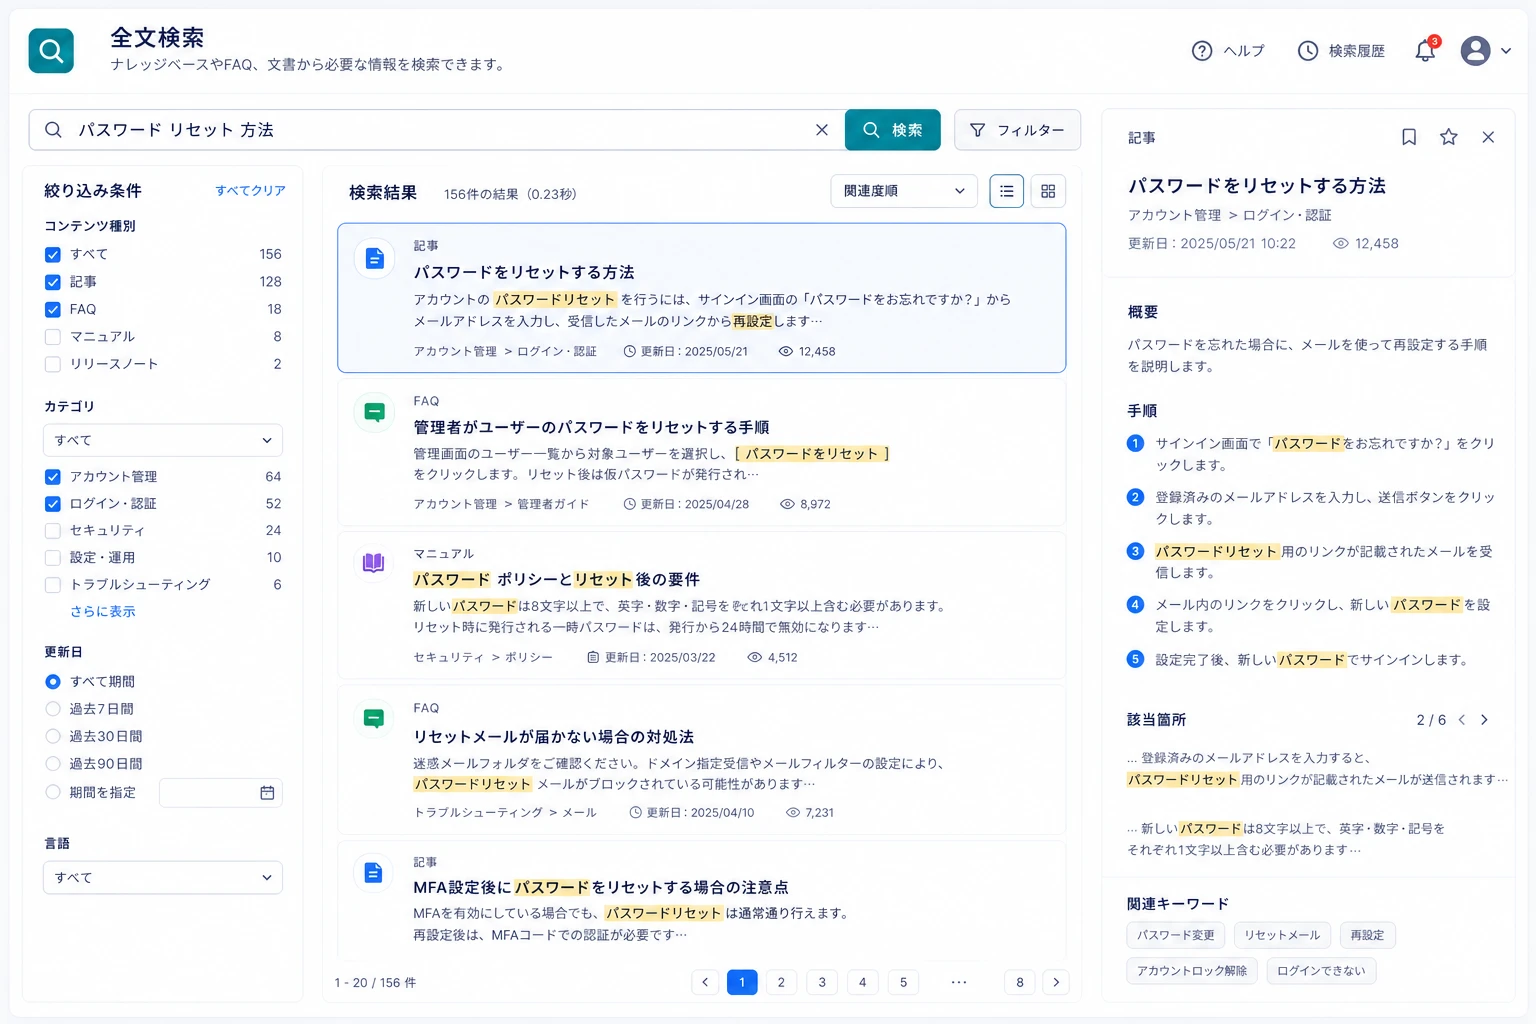Open the 関連度順 sort dropdown
Screen dimensions: 1536x1024
[904, 191]
